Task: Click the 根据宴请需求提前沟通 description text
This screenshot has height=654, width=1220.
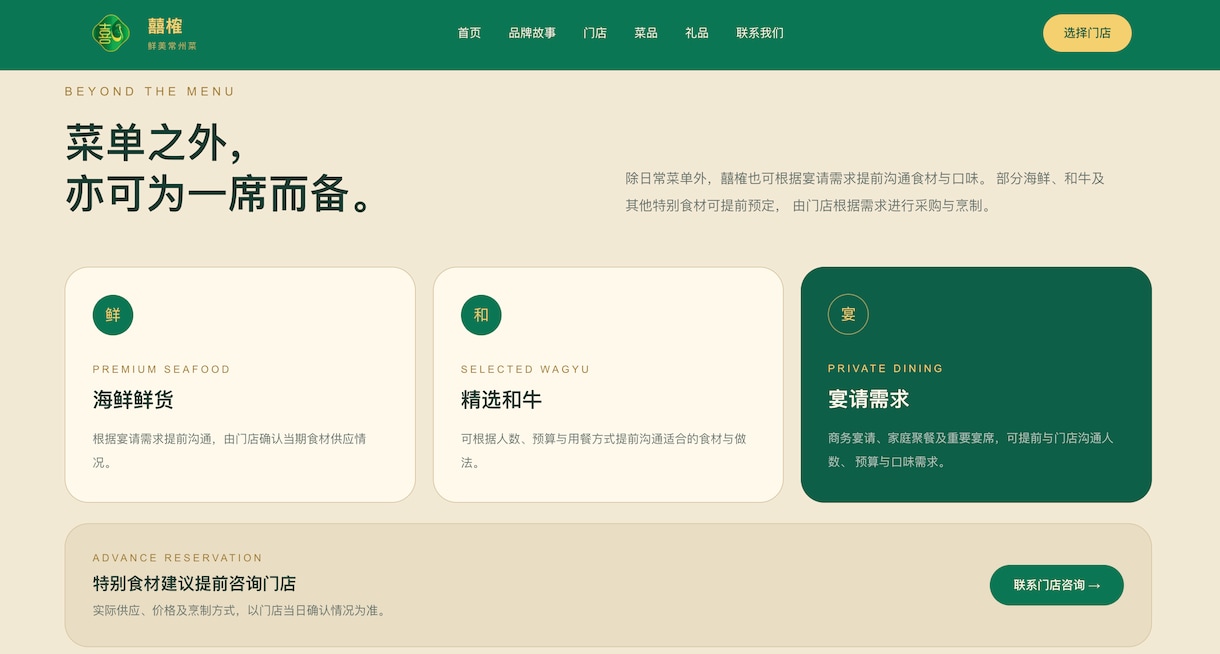Action: [x=229, y=451]
